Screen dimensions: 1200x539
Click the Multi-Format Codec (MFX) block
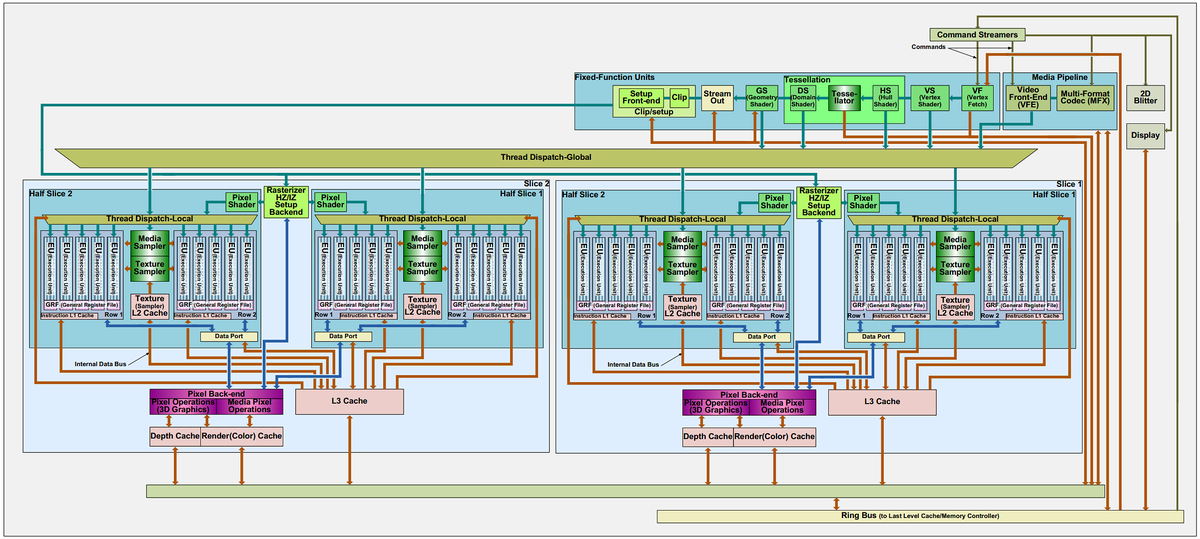pos(1088,97)
